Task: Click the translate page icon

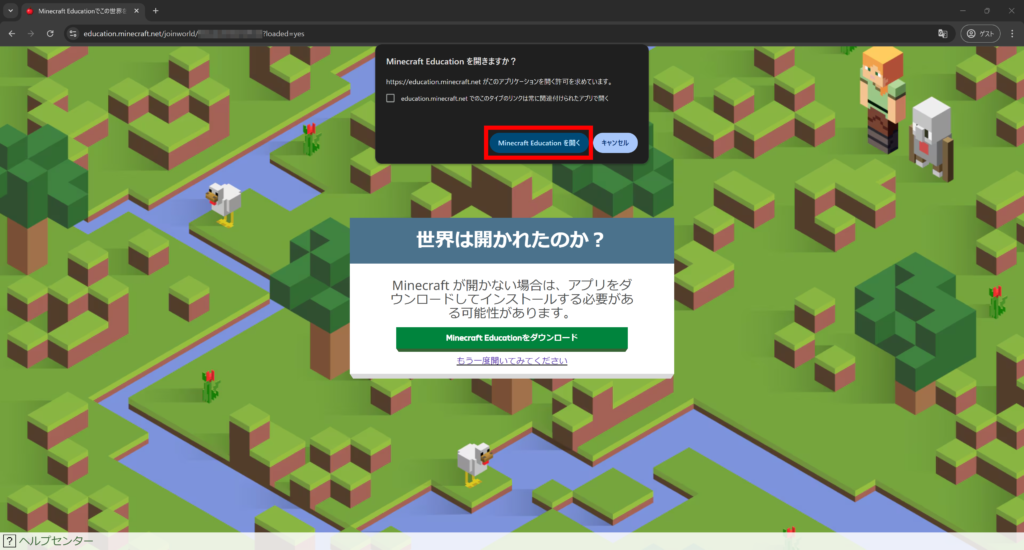Action: click(x=941, y=33)
